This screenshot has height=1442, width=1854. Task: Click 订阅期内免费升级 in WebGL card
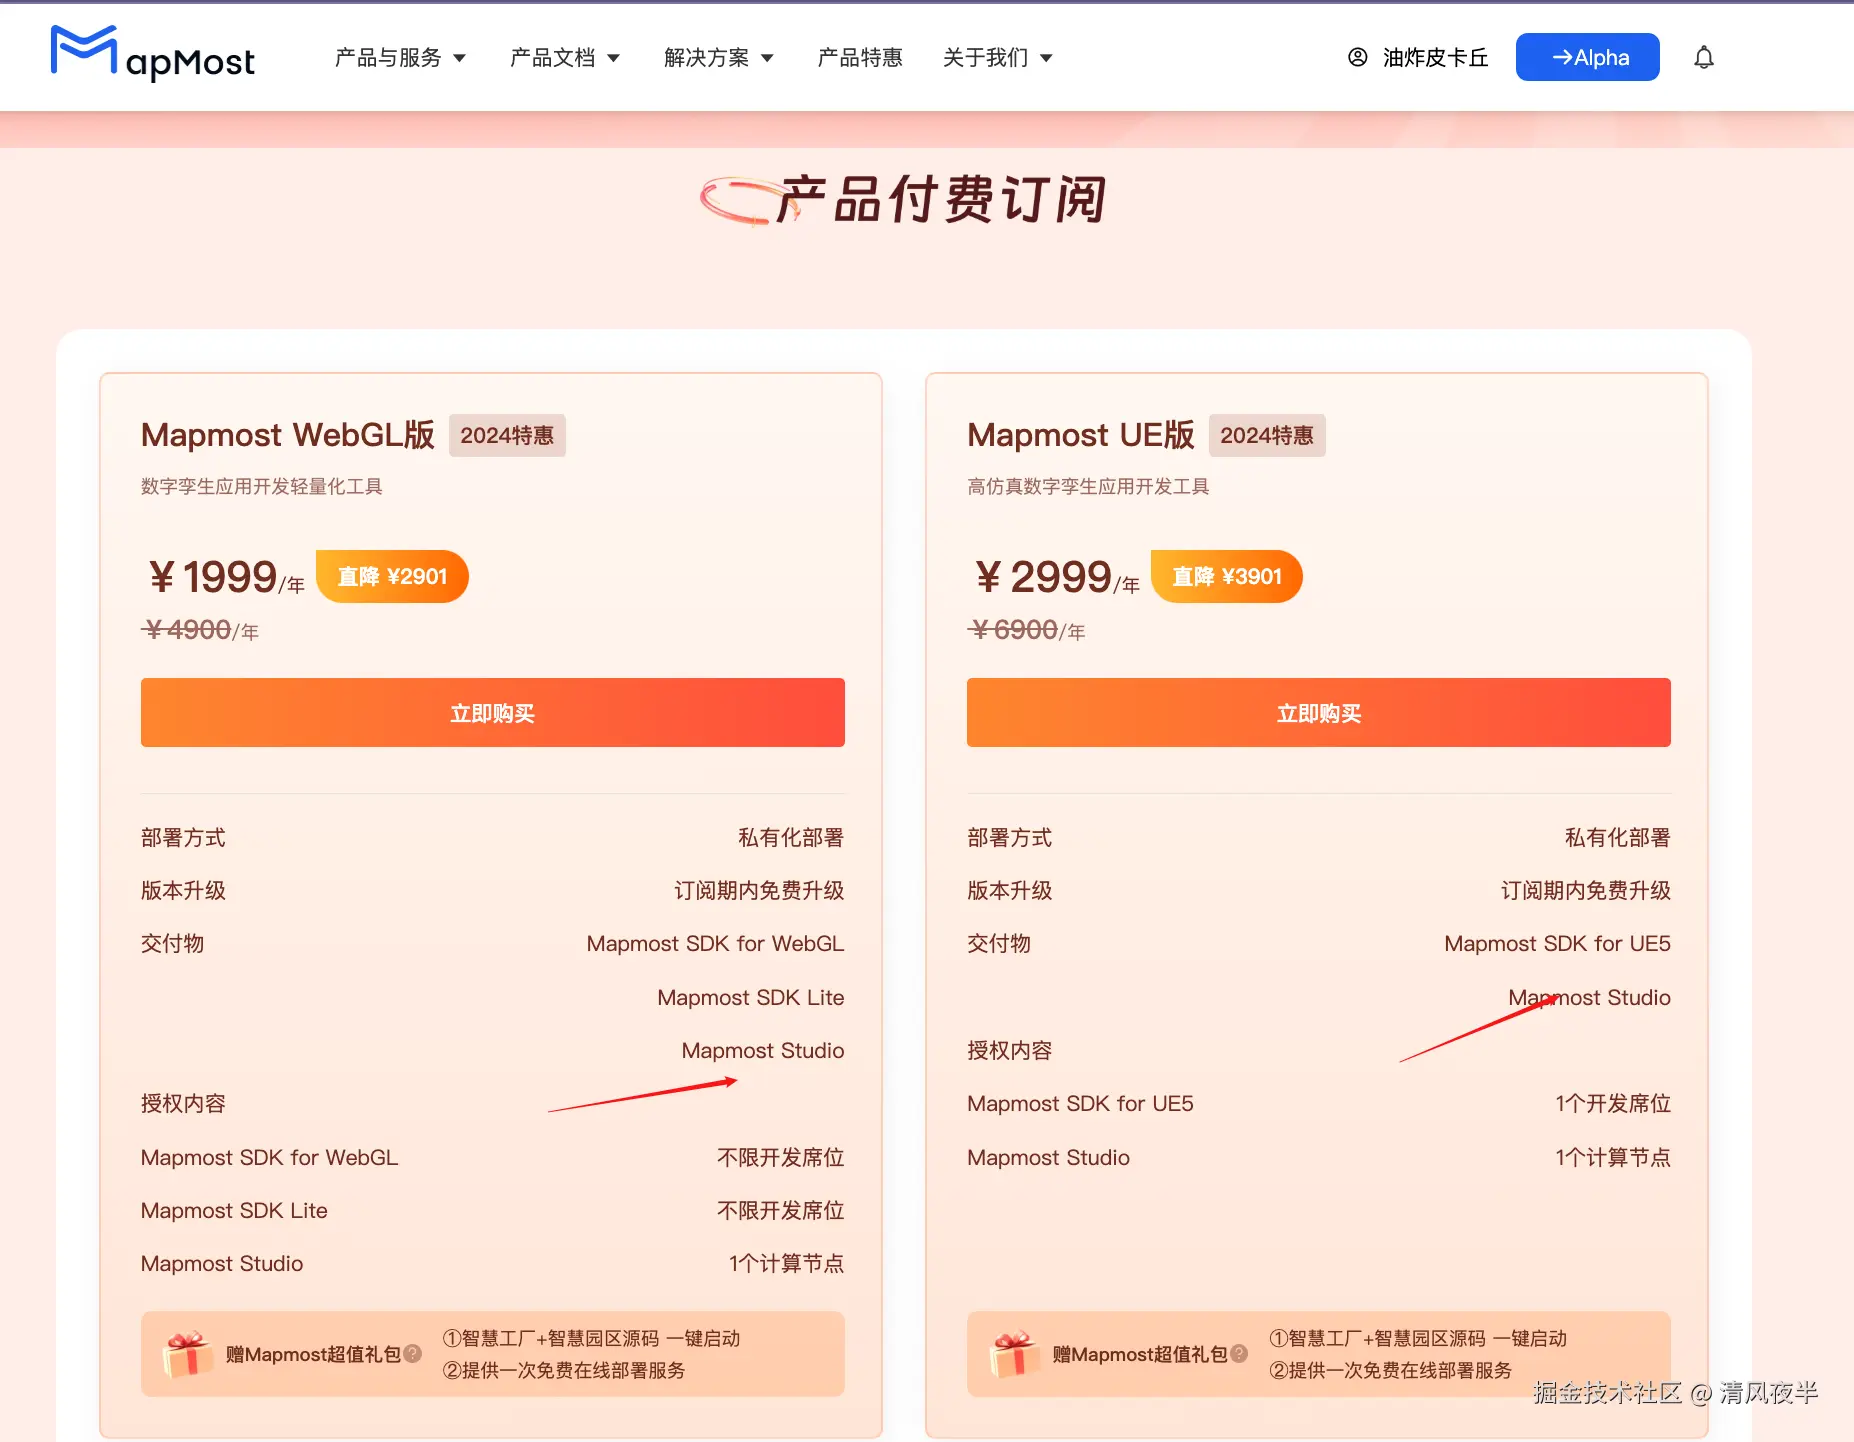click(759, 890)
